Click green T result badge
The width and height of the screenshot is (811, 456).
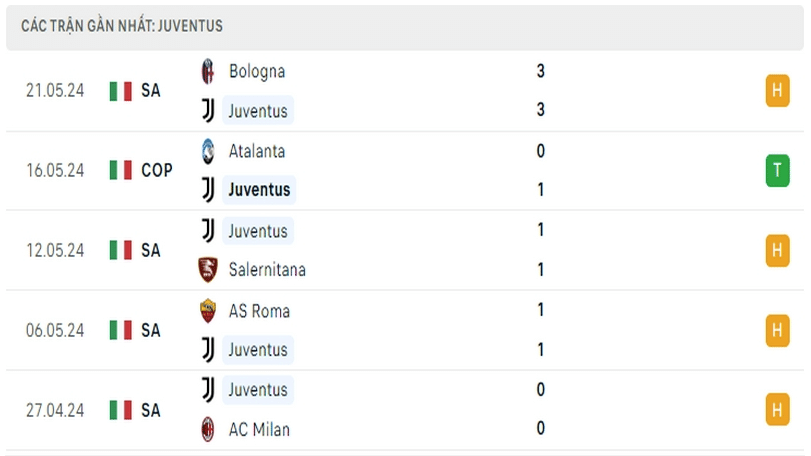pyautogui.click(x=777, y=170)
